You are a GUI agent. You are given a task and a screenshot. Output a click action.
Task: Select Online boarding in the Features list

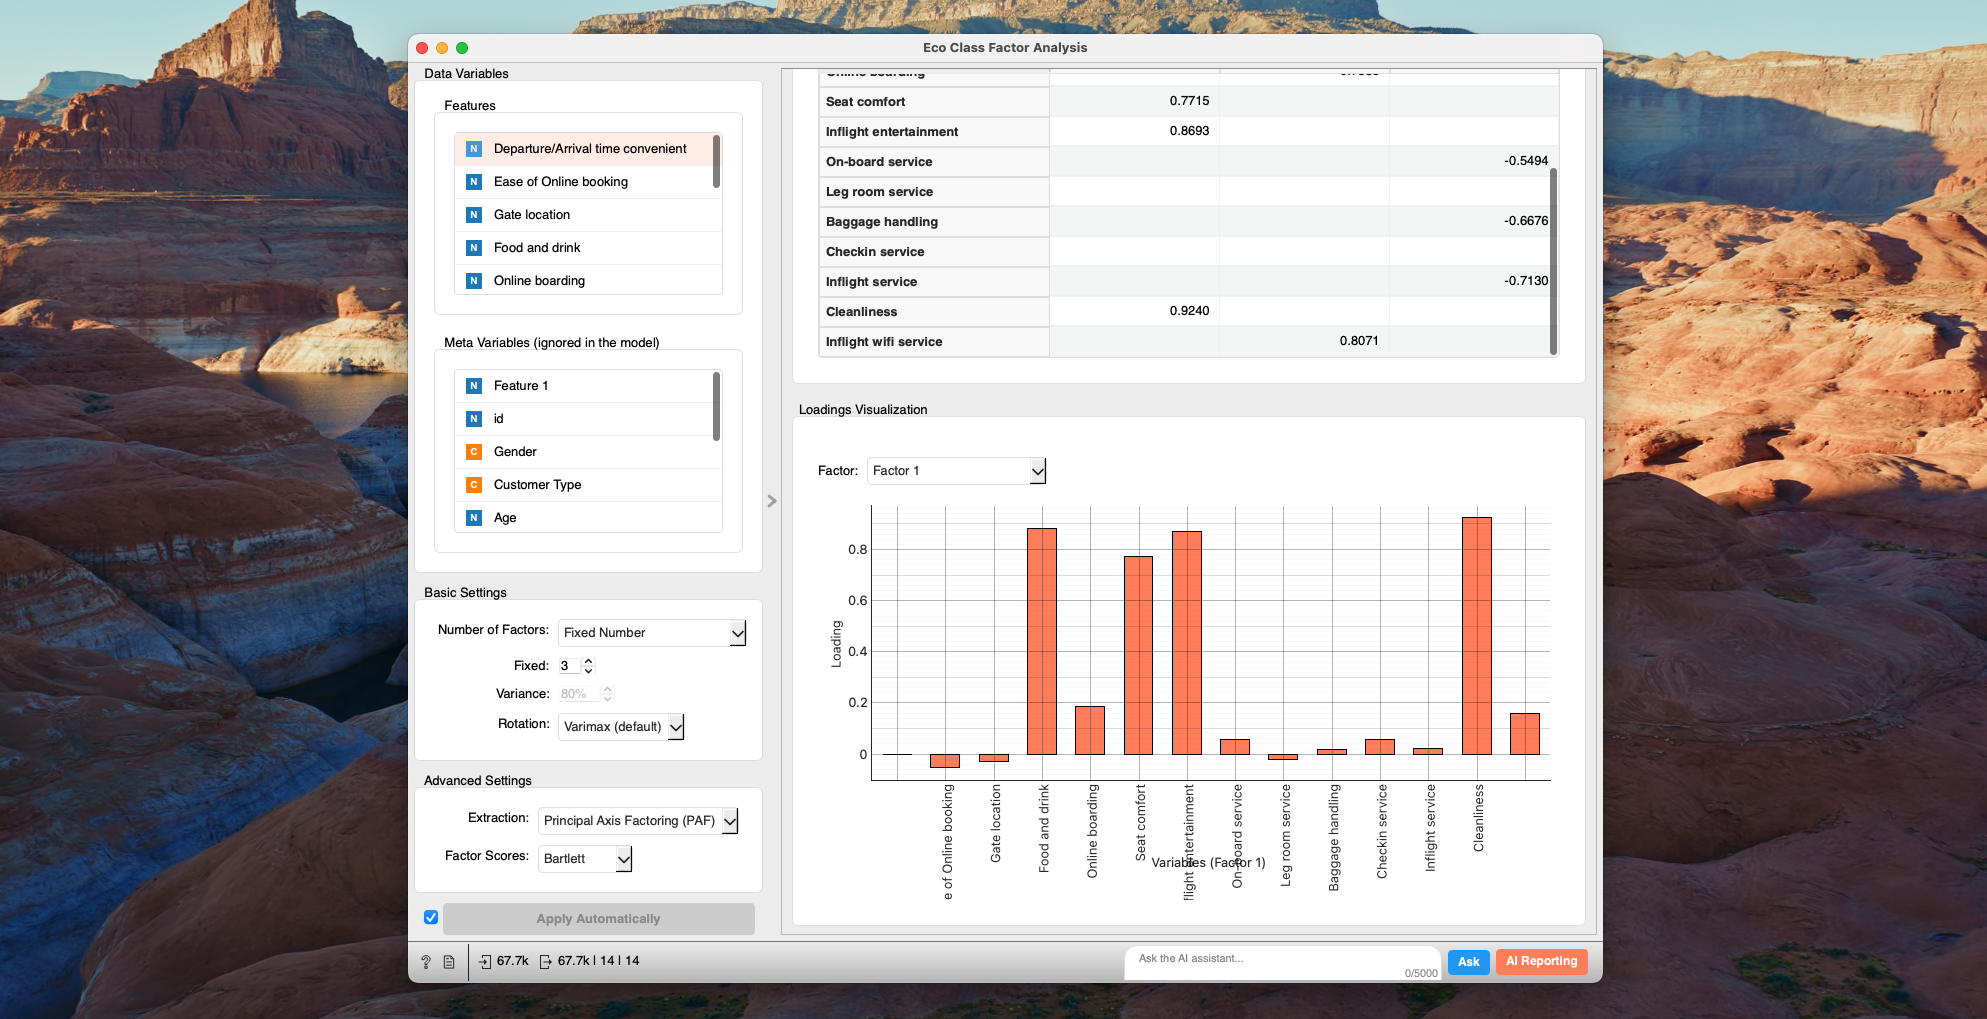539,281
